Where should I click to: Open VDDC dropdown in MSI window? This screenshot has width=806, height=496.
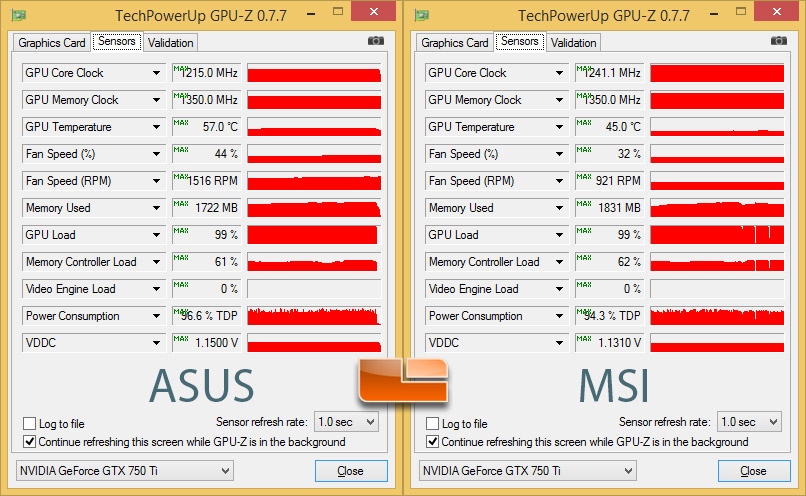497,343
